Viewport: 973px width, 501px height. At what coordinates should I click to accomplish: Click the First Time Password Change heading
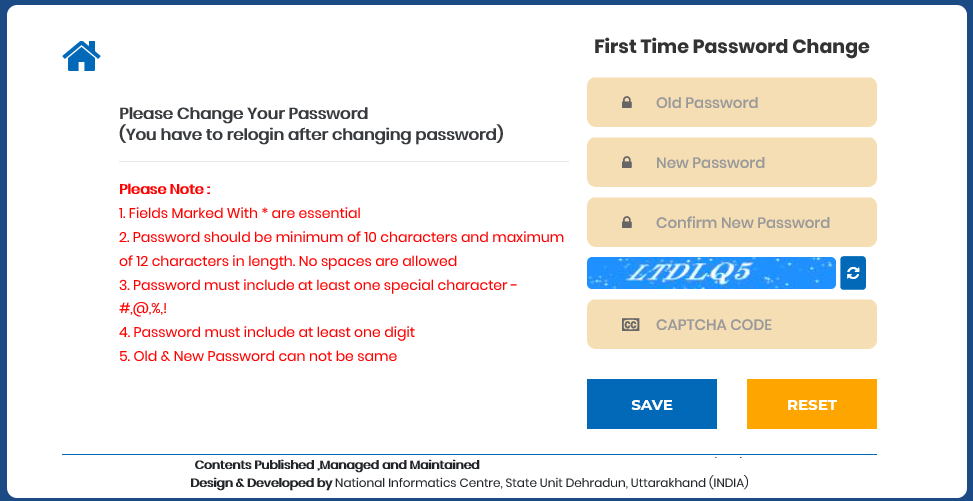(731, 46)
